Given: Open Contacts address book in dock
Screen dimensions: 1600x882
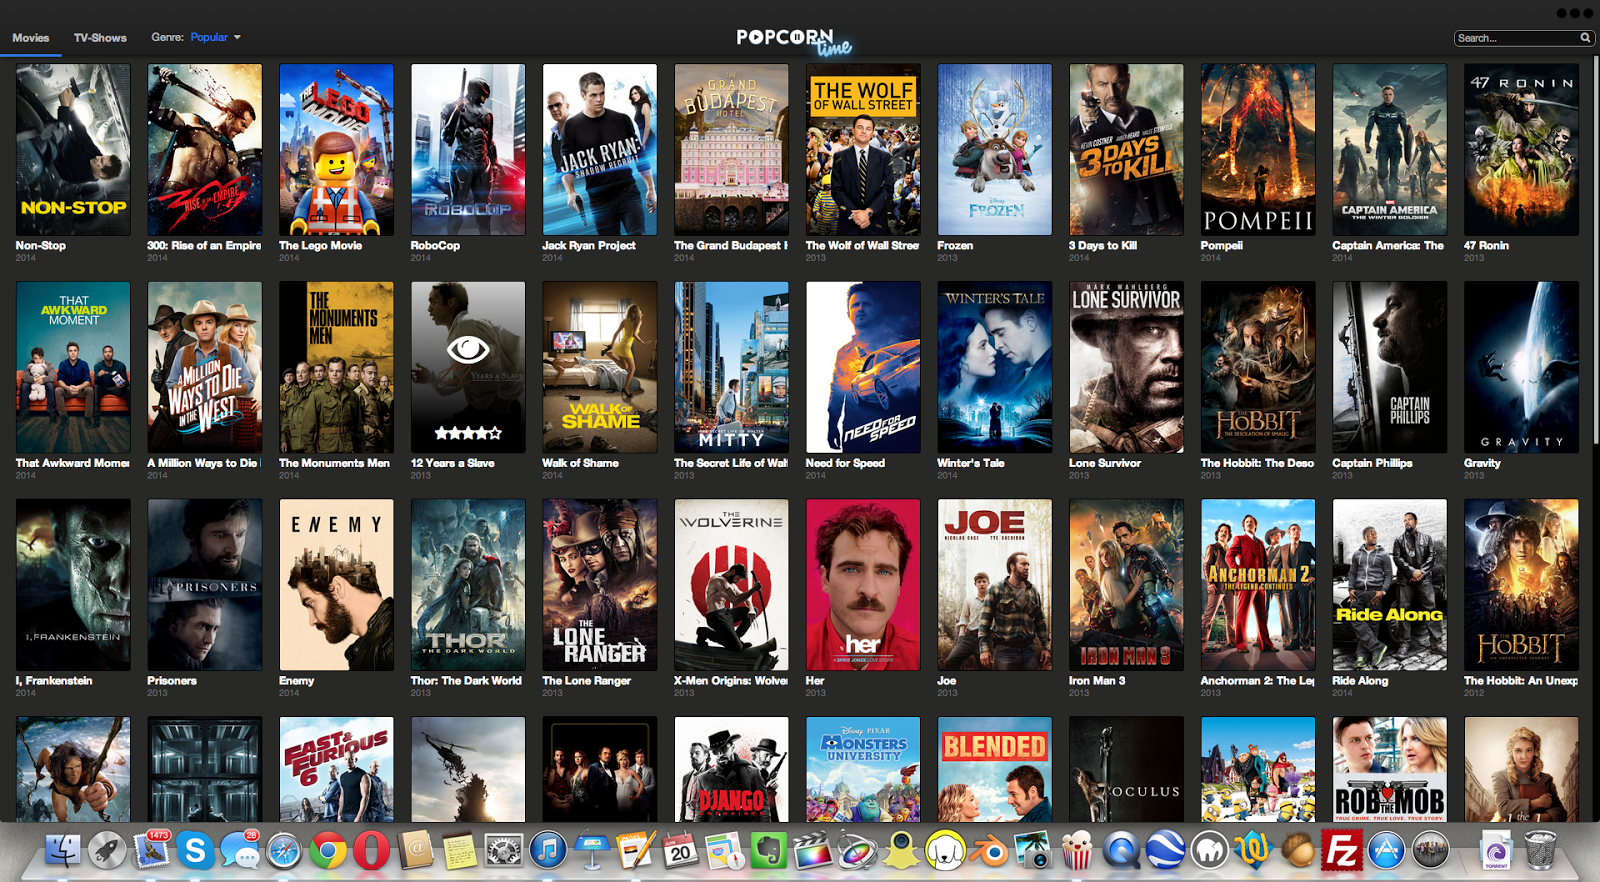Looking at the screenshot, I should pyautogui.click(x=415, y=851).
